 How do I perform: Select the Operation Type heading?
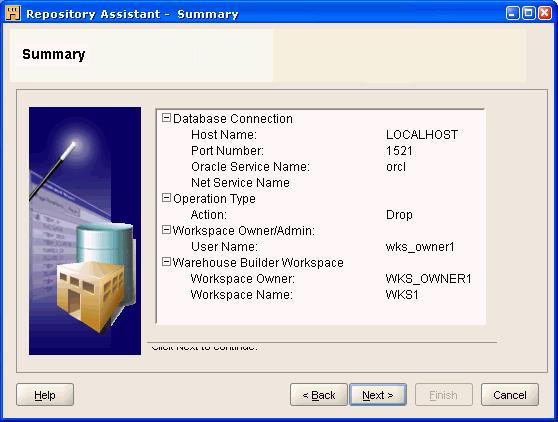point(214,199)
